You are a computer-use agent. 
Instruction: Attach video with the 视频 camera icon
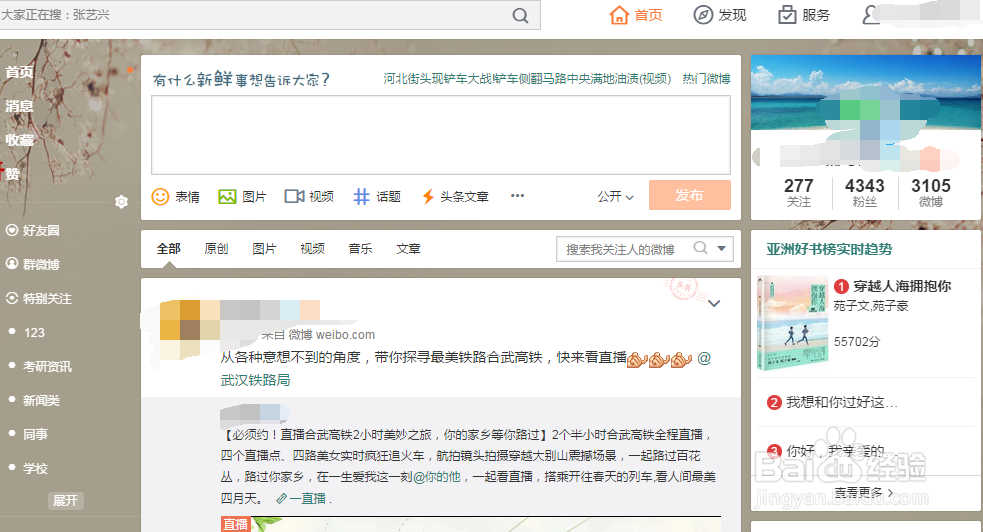point(294,197)
